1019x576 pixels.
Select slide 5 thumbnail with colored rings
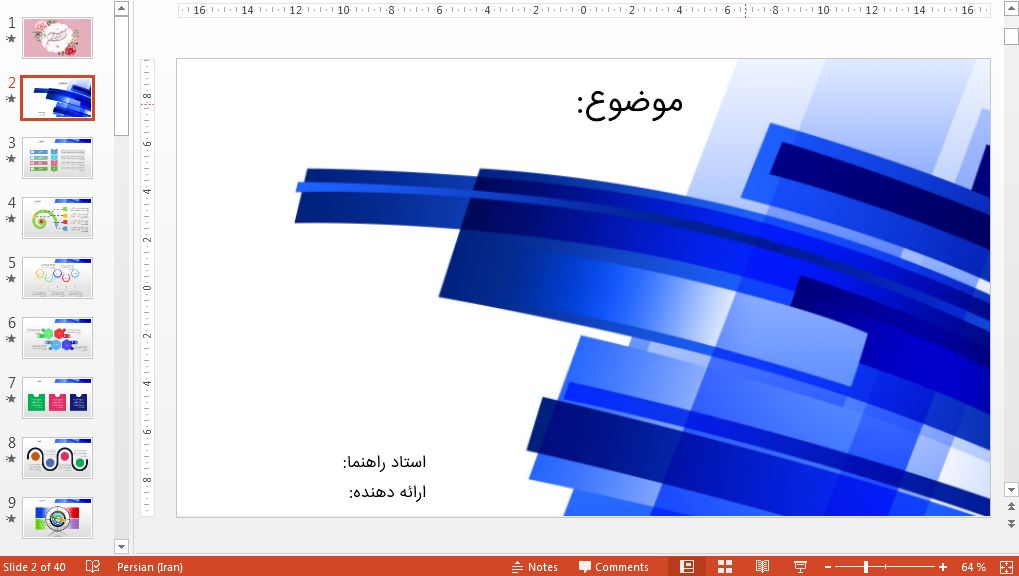point(57,277)
